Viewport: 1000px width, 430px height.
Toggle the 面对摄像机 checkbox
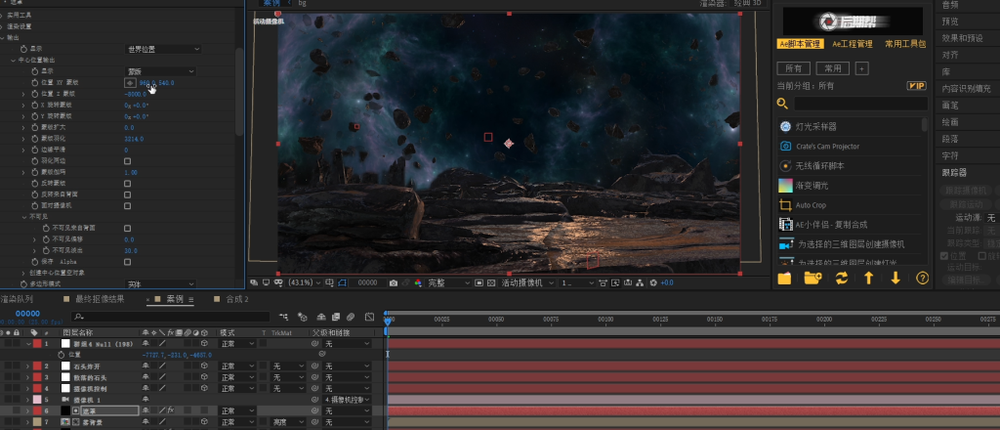click(x=127, y=205)
